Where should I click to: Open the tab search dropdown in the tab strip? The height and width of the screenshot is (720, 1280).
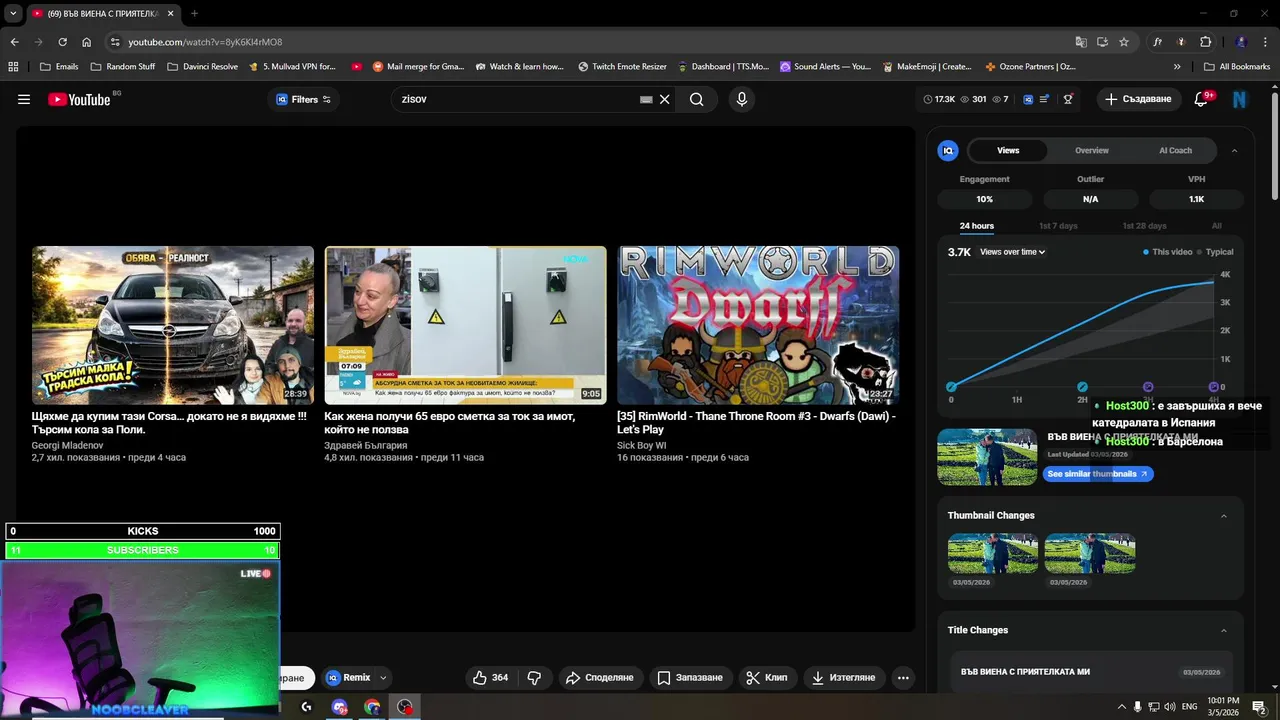13,13
